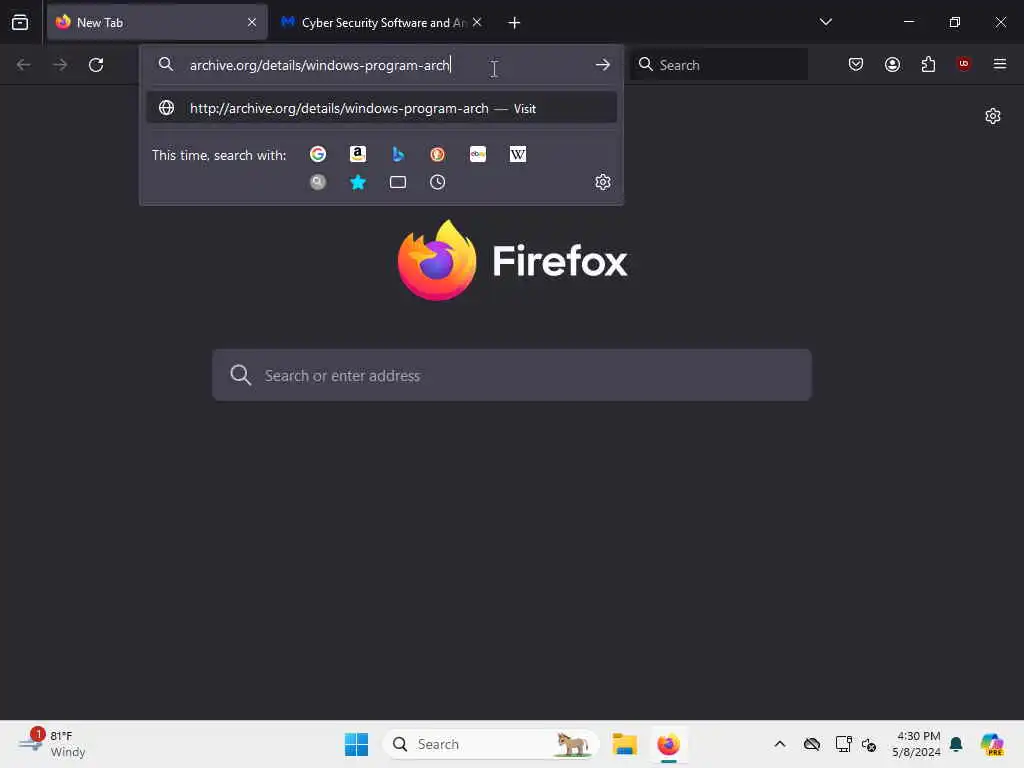
Task: Click the display network tray icon
Action: tap(843, 744)
